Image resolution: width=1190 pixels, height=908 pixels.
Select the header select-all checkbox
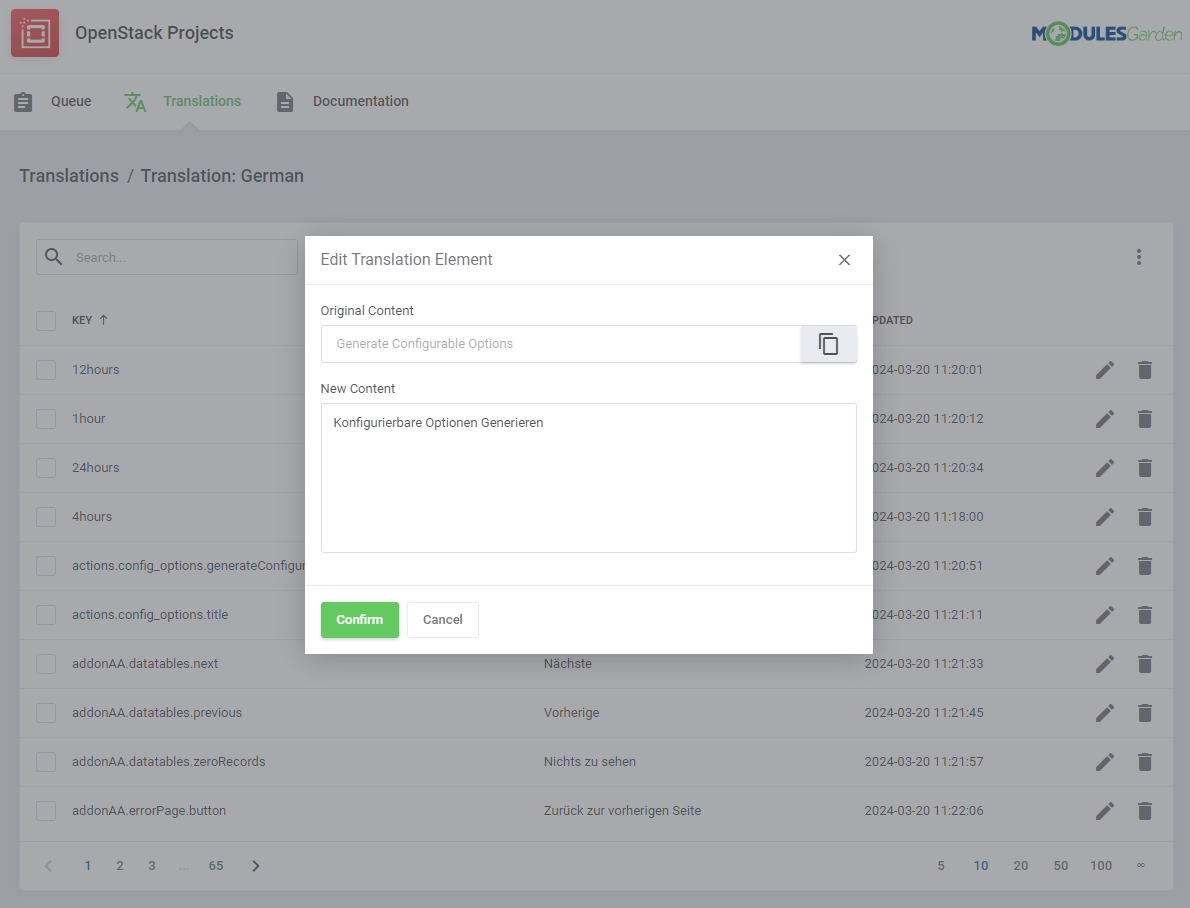pos(45,320)
